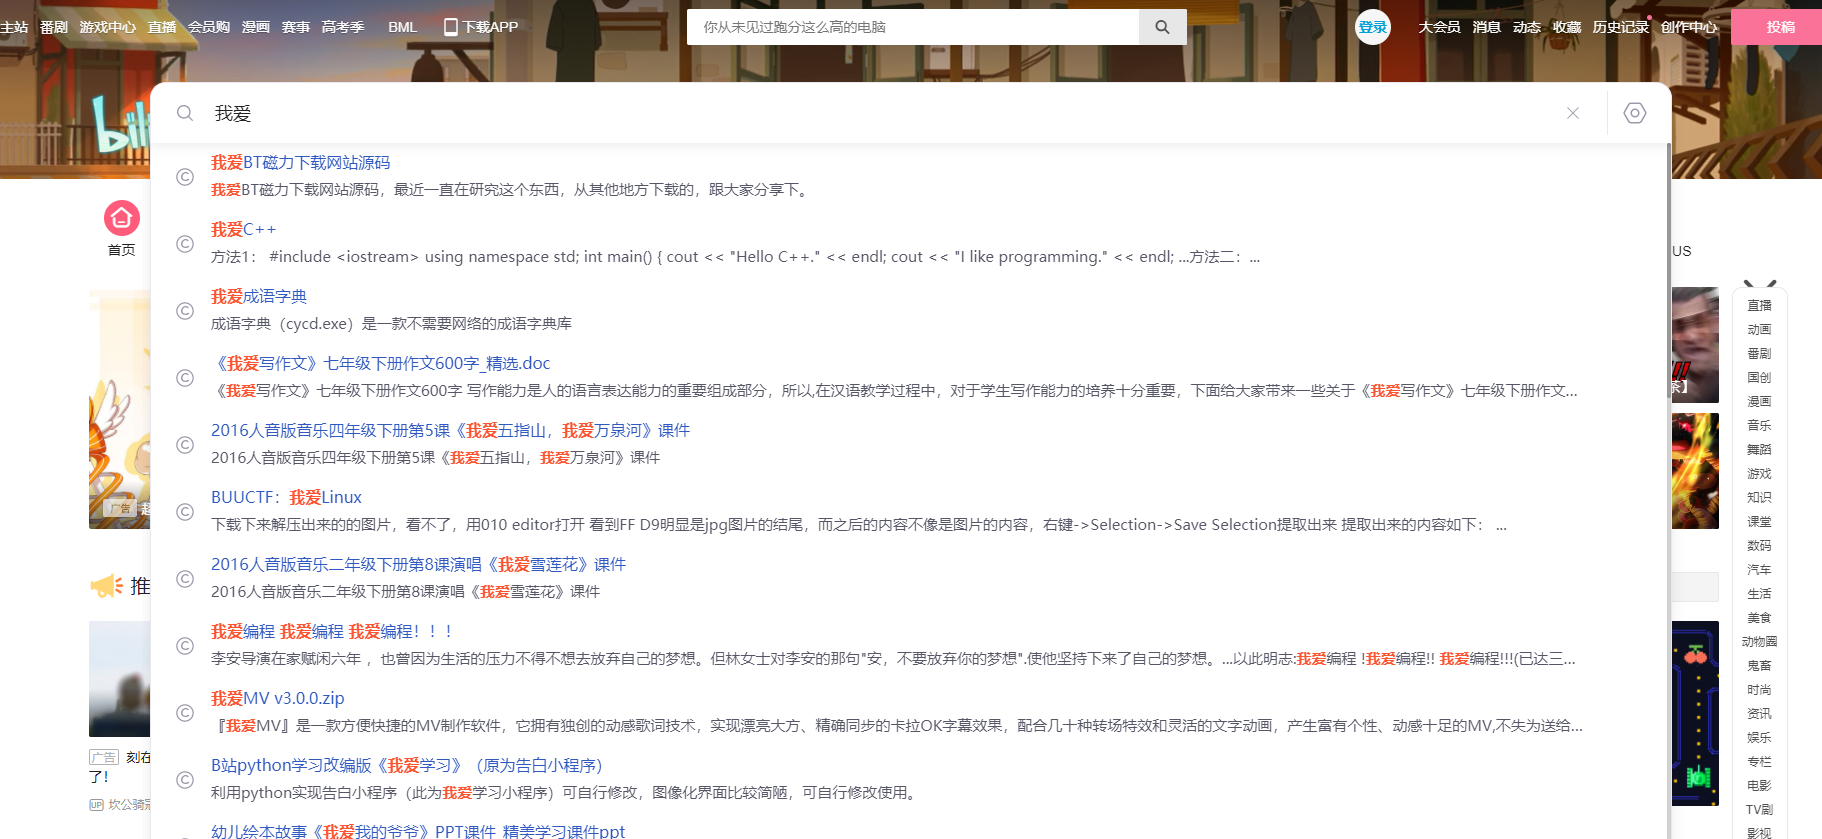The height and width of the screenshot is (839, 1822).
Task: Open result BUUCTF：我爱Linux
Action: [x=286, y=498]
